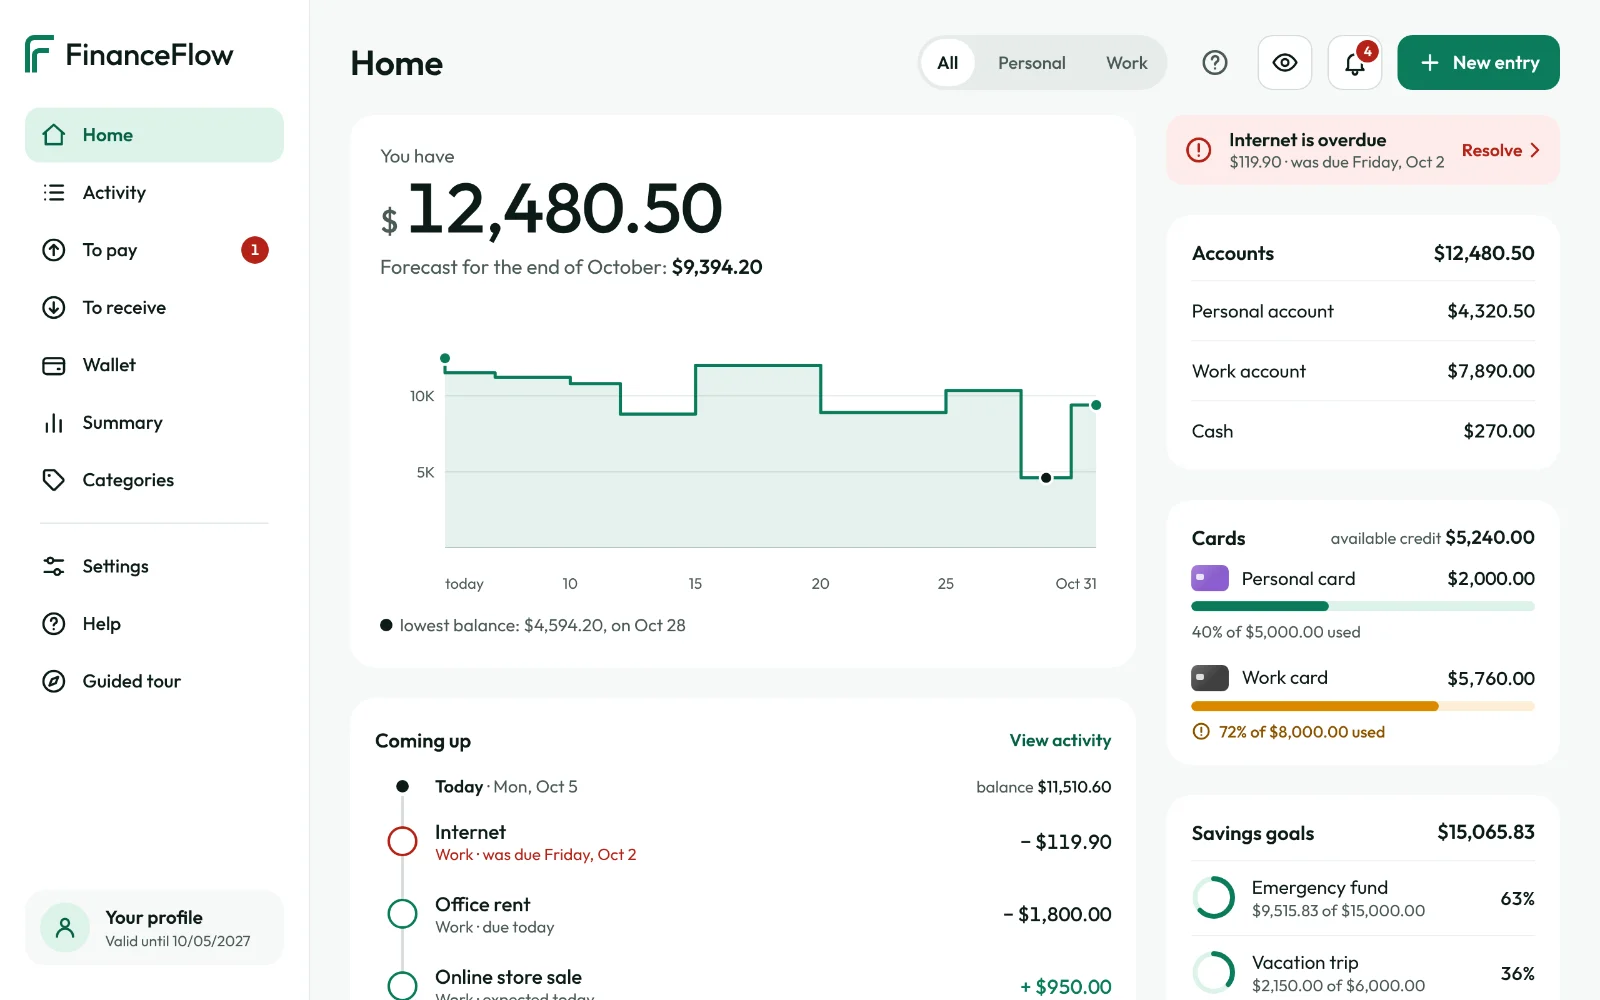Open Home in the sidebar
The width and height of the screenshot is (1600, 1000).
[x=154, y=135]
